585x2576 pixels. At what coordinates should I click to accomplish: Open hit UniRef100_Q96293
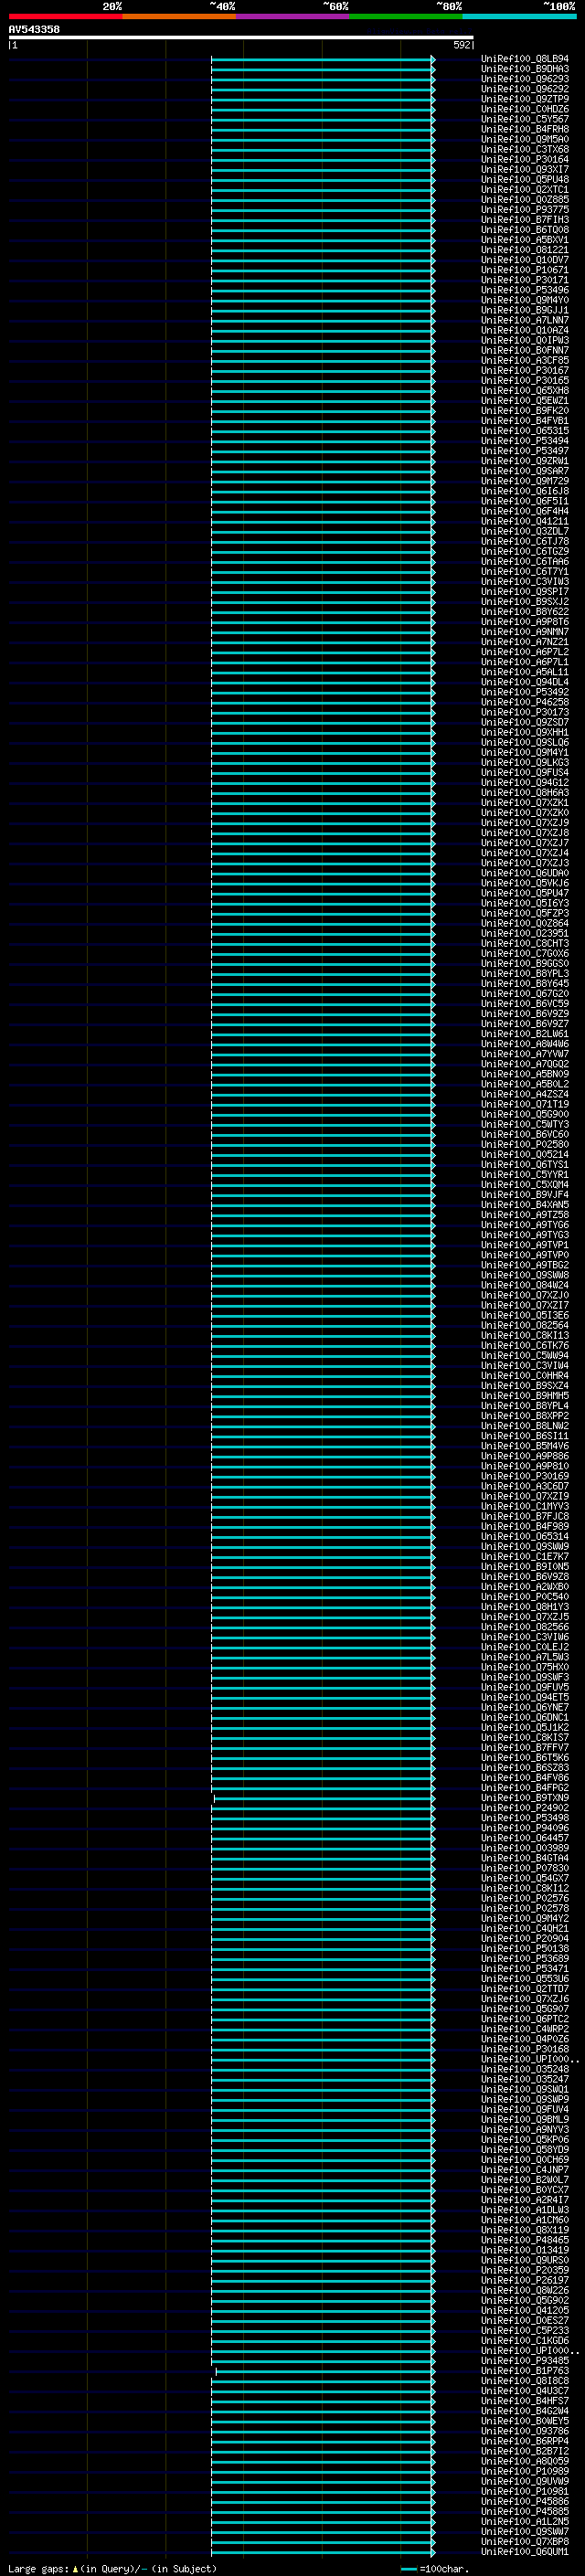525,79
